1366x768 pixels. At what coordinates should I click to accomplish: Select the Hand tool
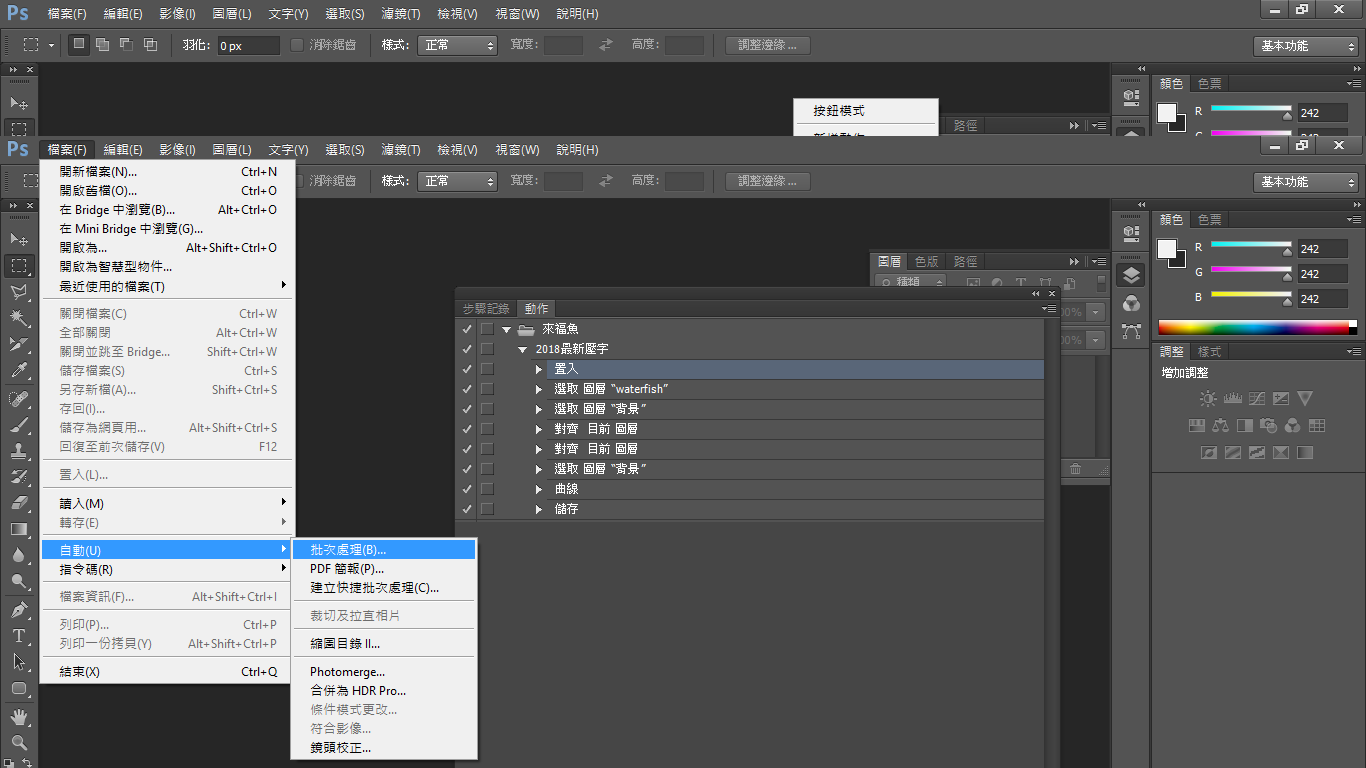click(19, 716)
